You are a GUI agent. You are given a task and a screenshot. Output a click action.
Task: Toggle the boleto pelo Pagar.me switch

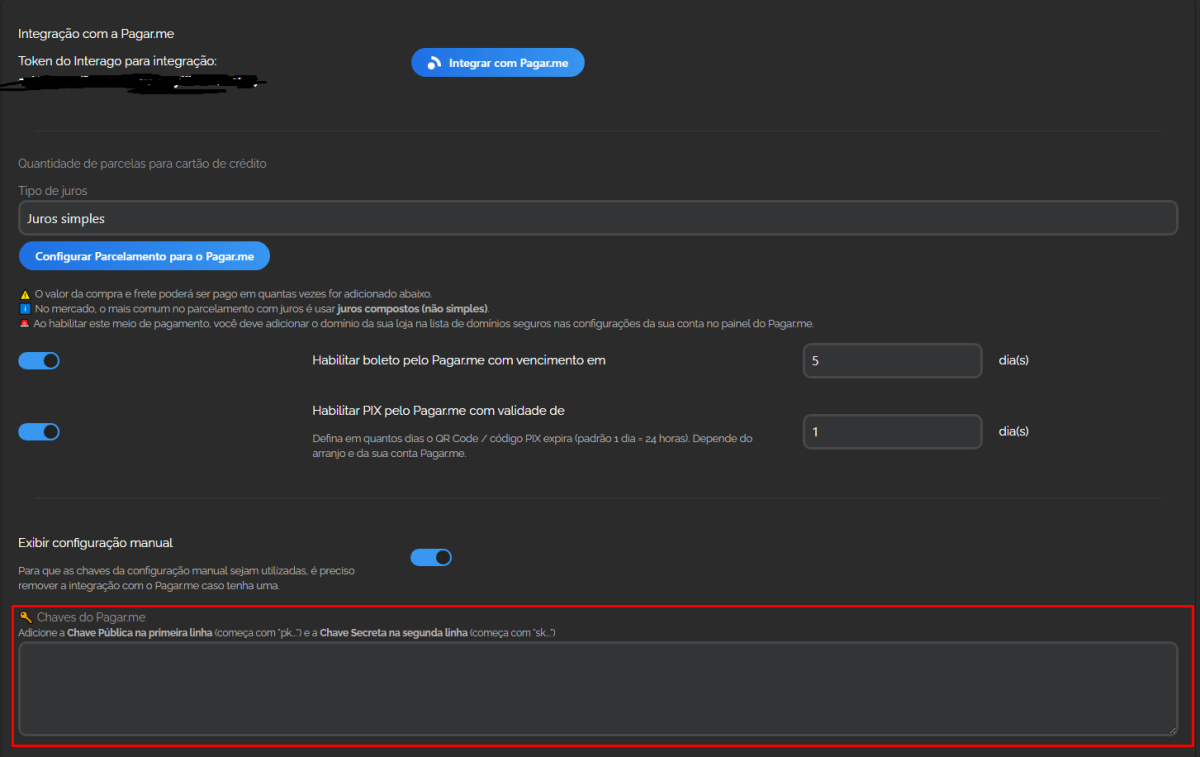(x=39, y=361)
